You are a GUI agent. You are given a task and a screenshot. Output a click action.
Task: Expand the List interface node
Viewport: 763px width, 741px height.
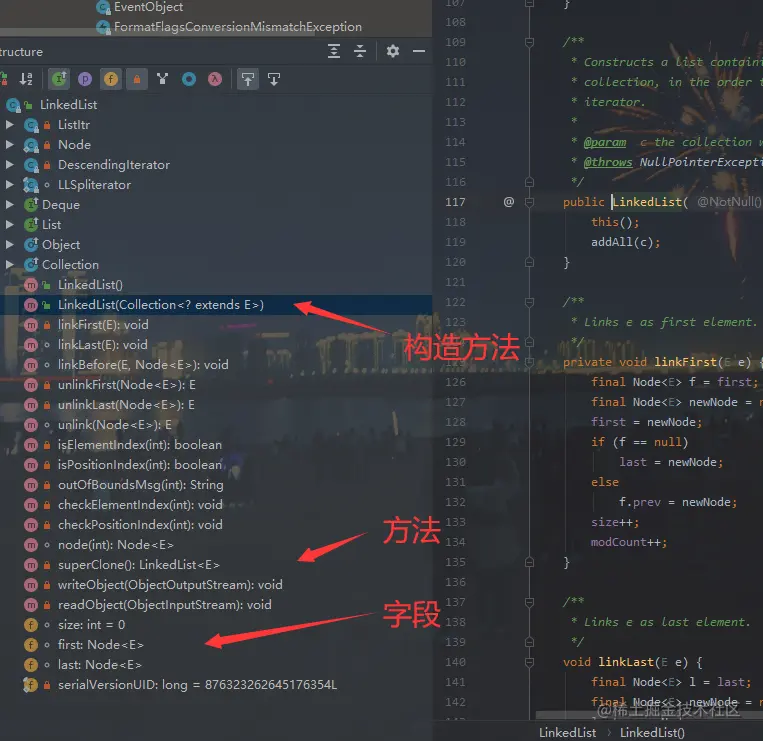click(9, 224)
